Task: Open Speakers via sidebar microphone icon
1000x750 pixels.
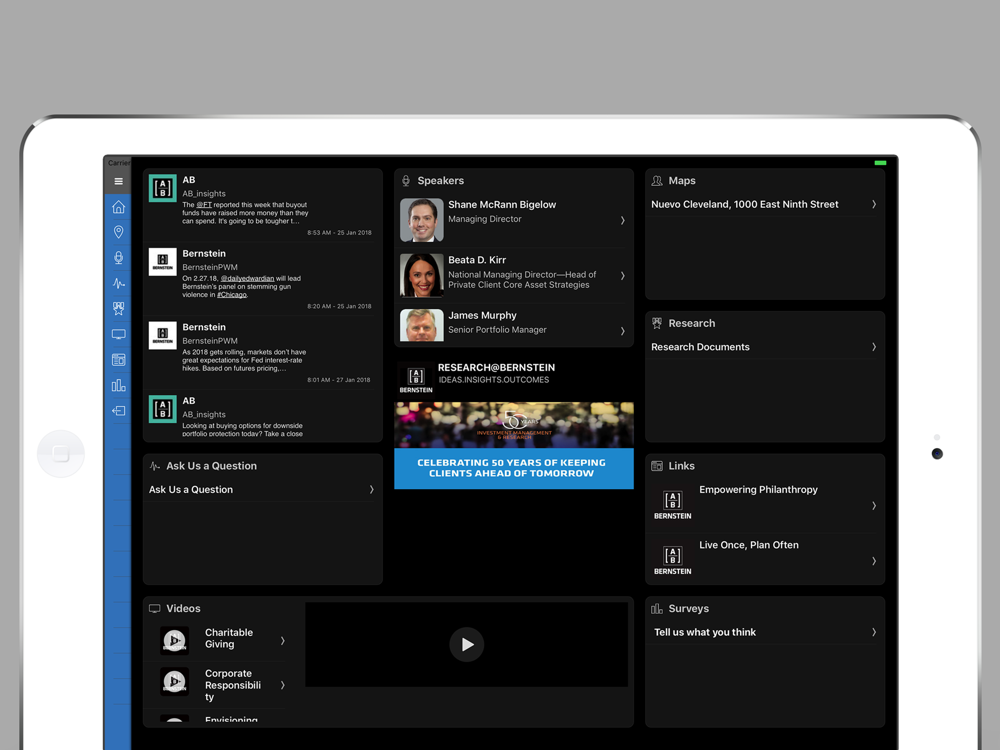Action: (x=119, y=258)
